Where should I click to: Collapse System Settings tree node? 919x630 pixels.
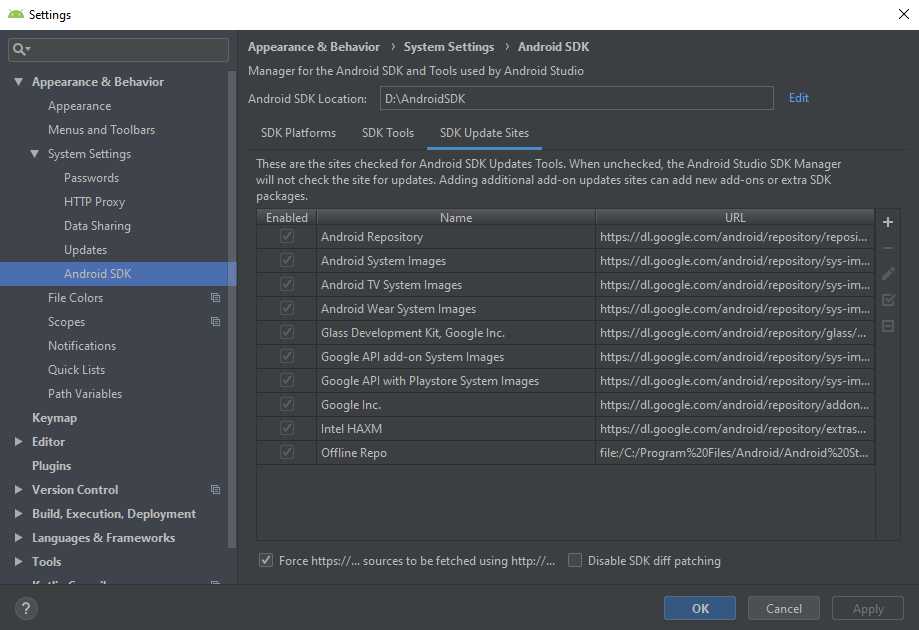coord(35,154)
